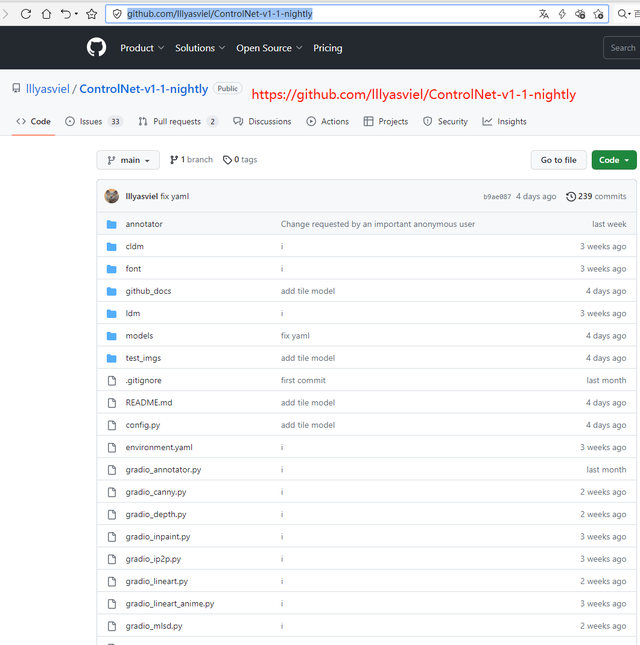Expand the Open Source menu
The image size is (640, 645).
click(269, 48)
